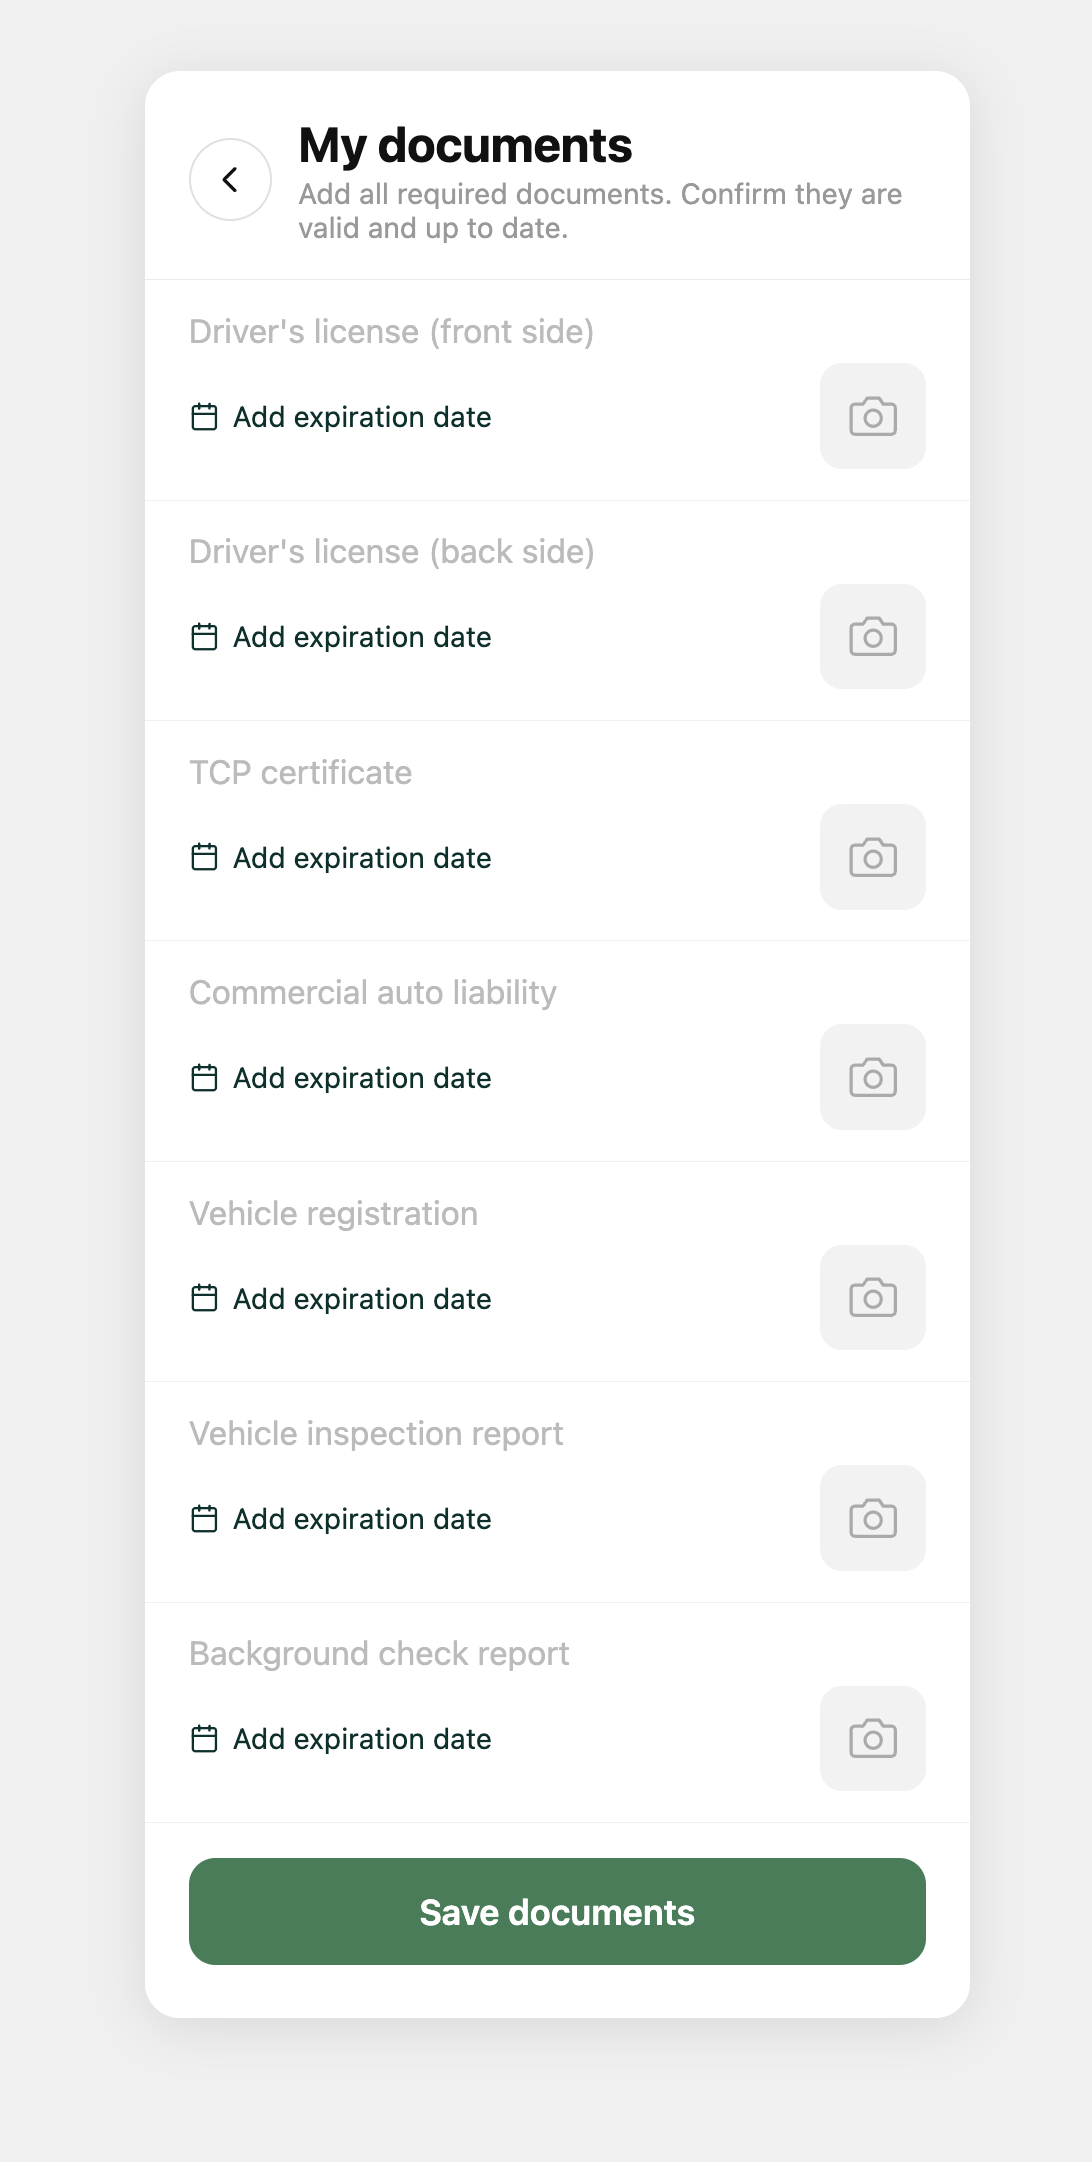Image resolution: width=1092 pixels, height=2162 pixels.
Task: Click calendar icon under Driver's license front side
Action: click(x=204, y=417)
